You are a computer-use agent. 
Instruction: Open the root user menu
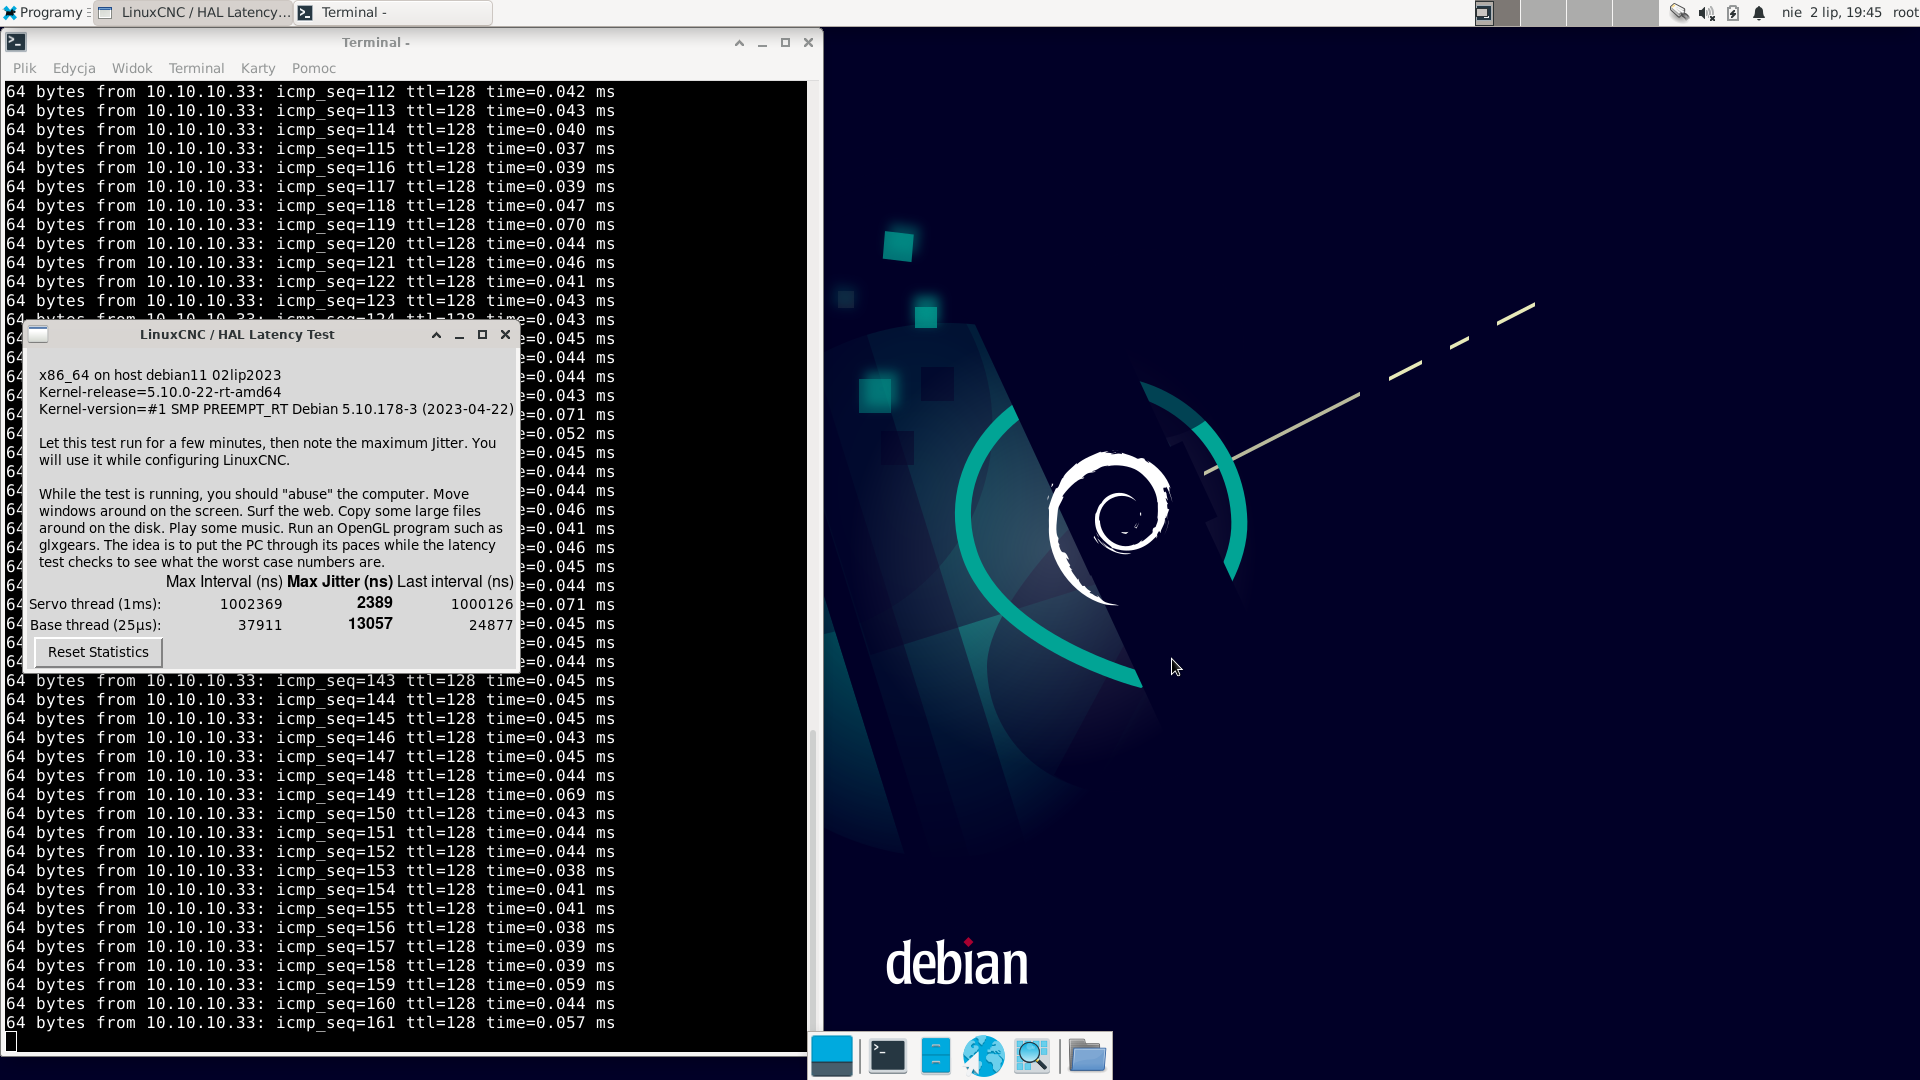(1905, 13)
